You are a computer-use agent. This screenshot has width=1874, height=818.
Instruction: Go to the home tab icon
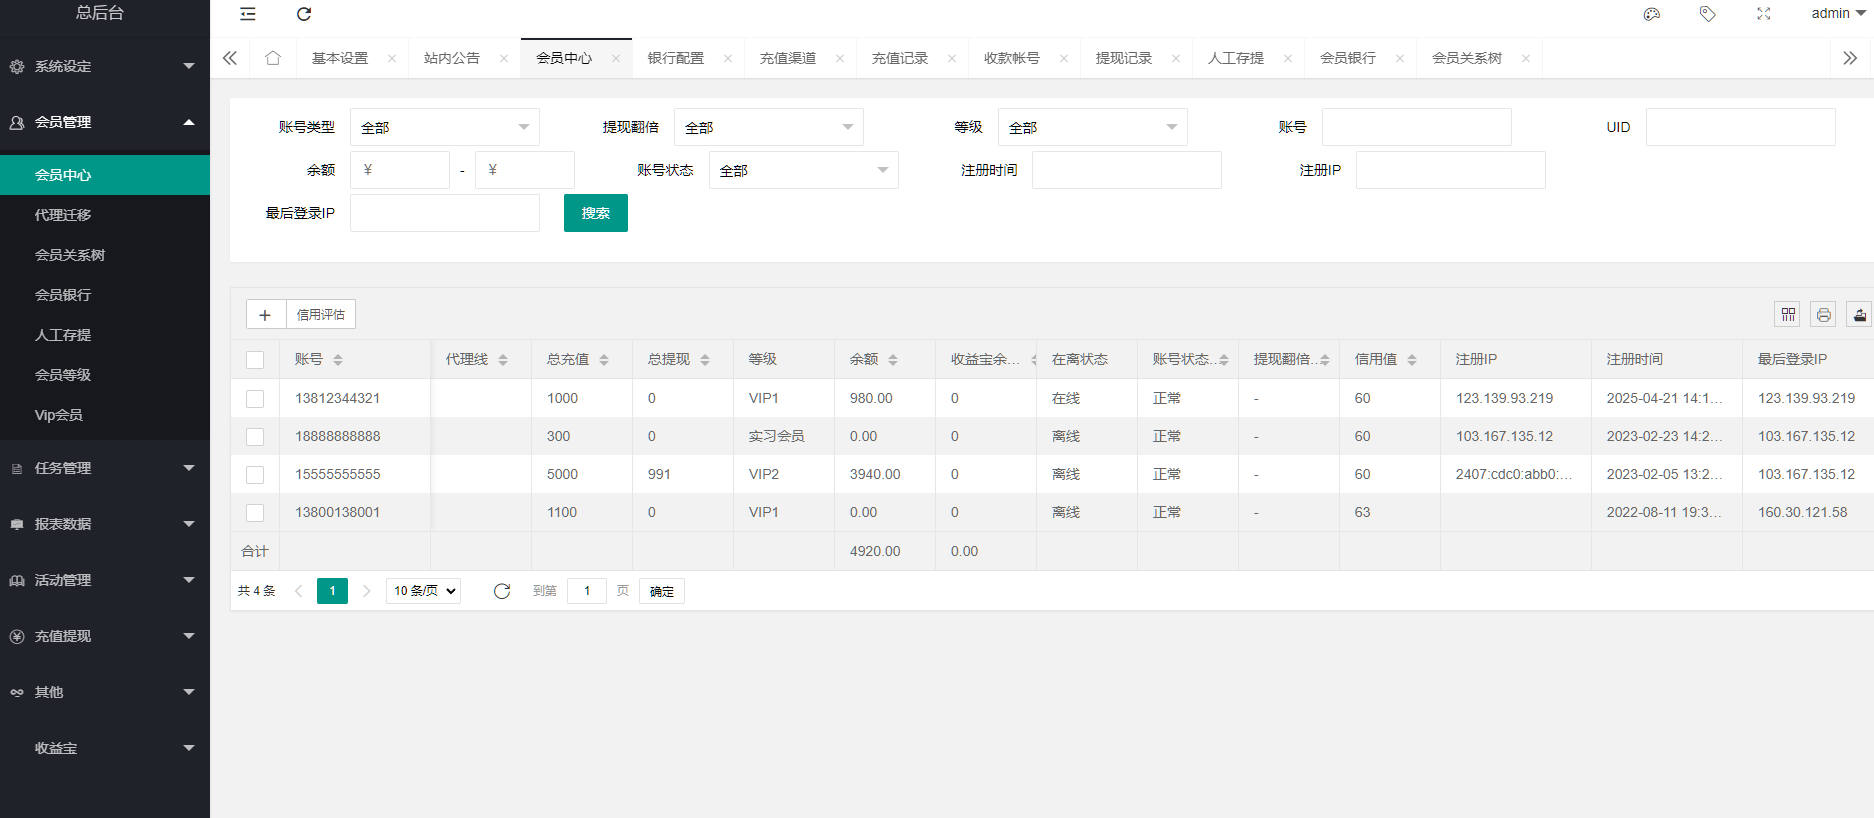[273, 58]
